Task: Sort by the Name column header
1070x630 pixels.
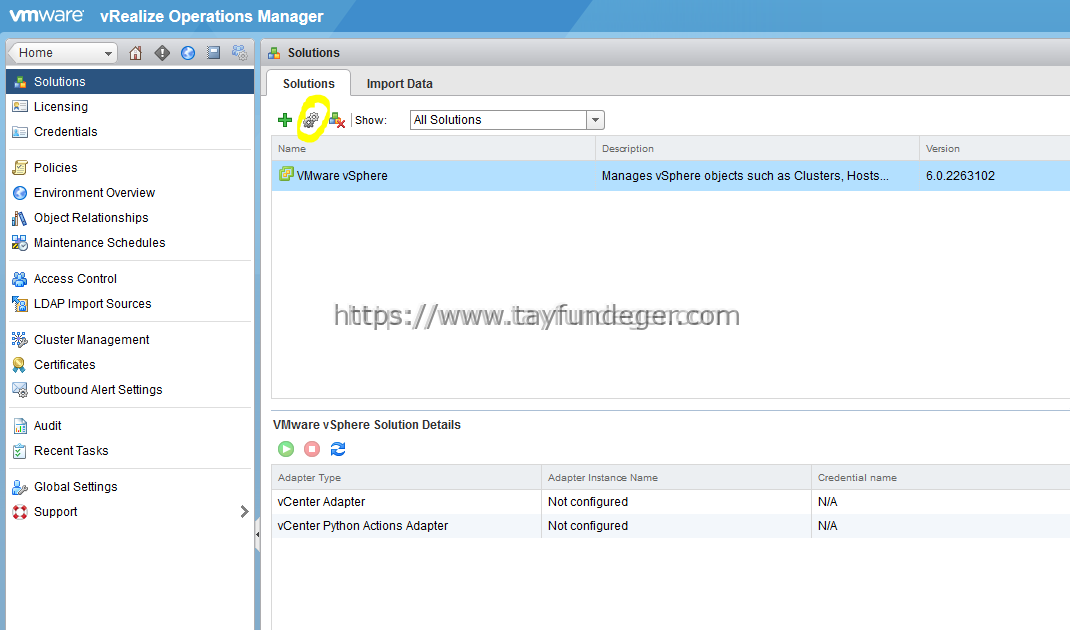Action: pyautogui.click(x=433, y=148)
